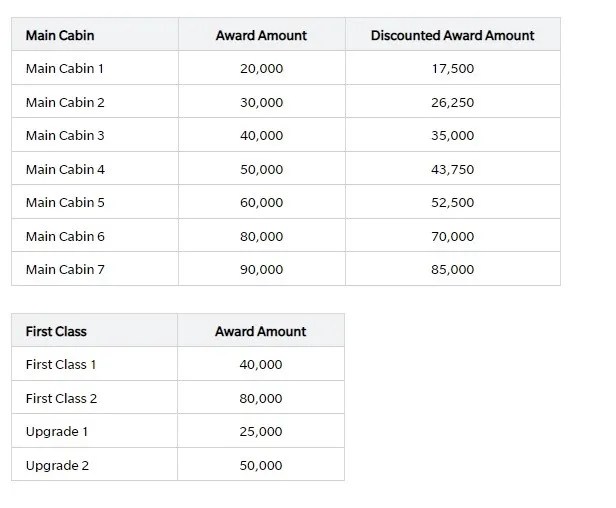Select the Main Cabin 5 row label
616x508 pixels.
(65, 202)
